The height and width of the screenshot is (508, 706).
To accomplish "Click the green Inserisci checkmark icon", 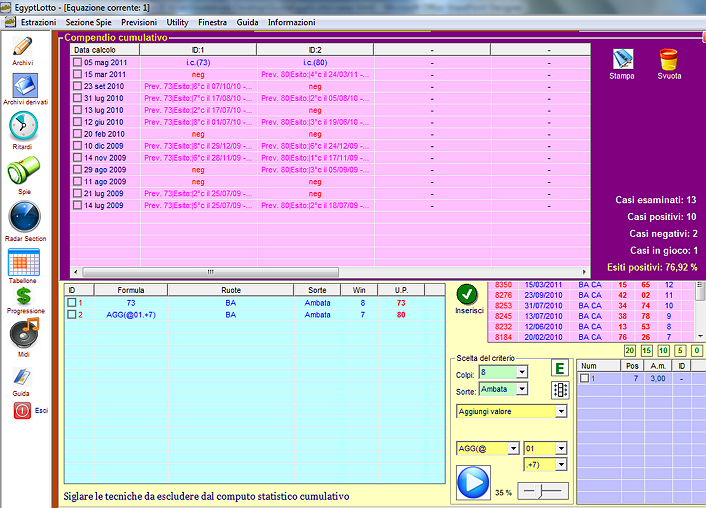I will pos(467,295).
